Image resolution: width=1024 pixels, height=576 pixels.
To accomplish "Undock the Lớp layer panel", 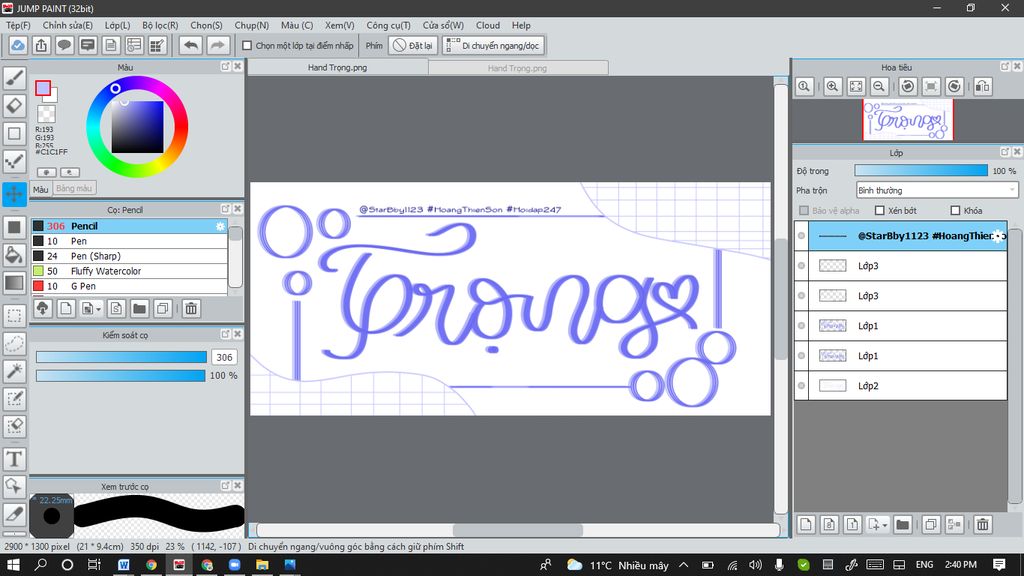I will (1005, 152).
